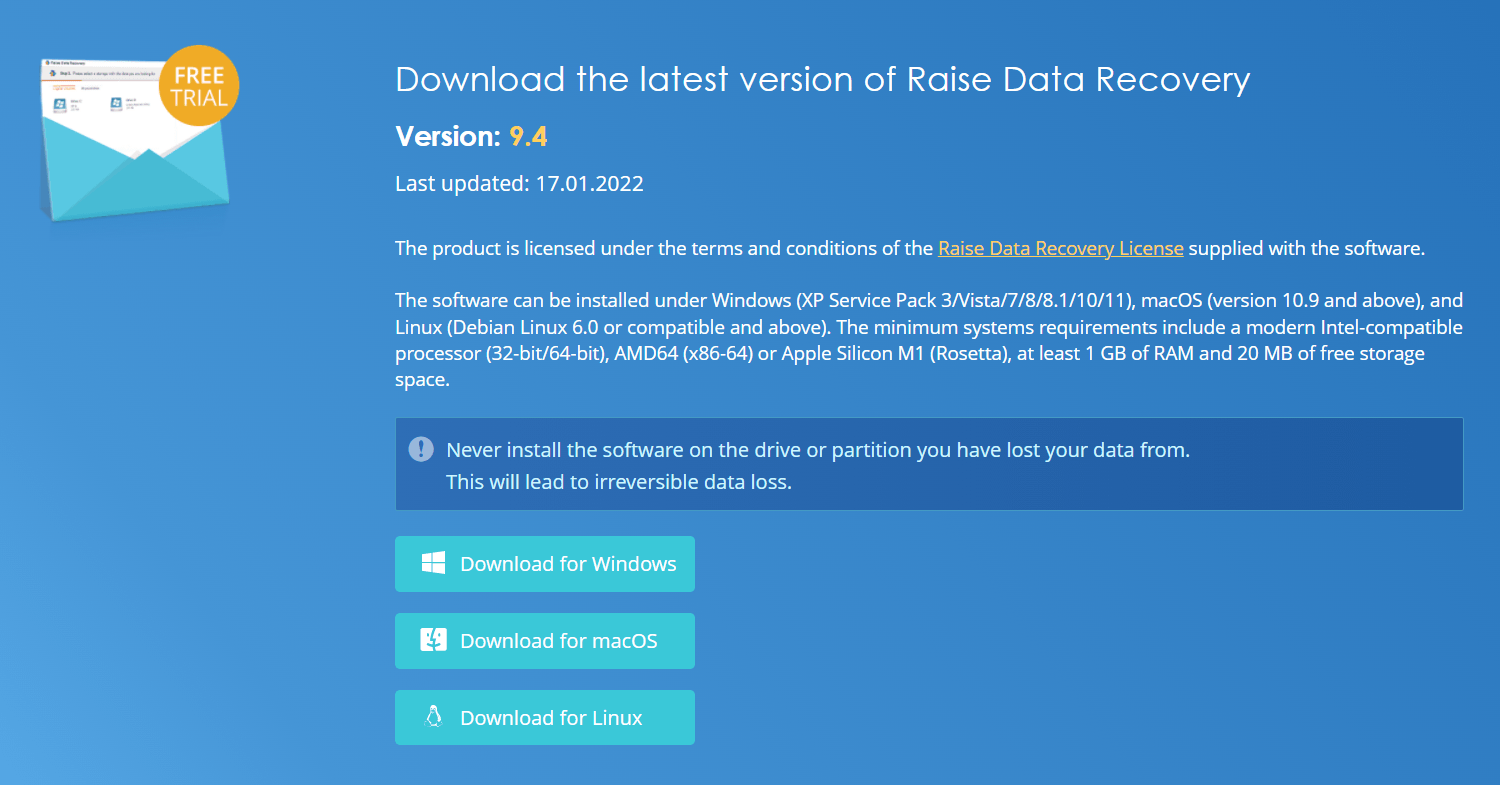Open the Raise Data Recovery License link
Image resolution: width=1500 pixels, height=785 pixels.
pos(1060,248)
